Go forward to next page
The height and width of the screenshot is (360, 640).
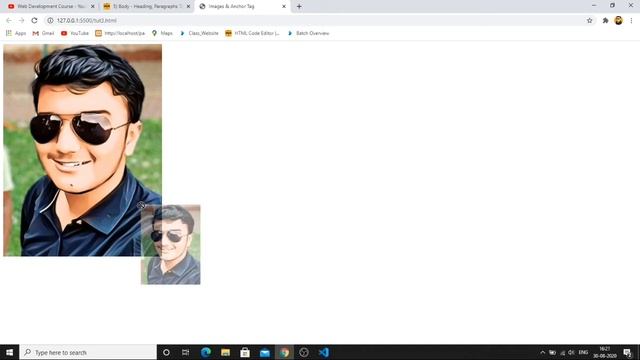click(22, 20)
